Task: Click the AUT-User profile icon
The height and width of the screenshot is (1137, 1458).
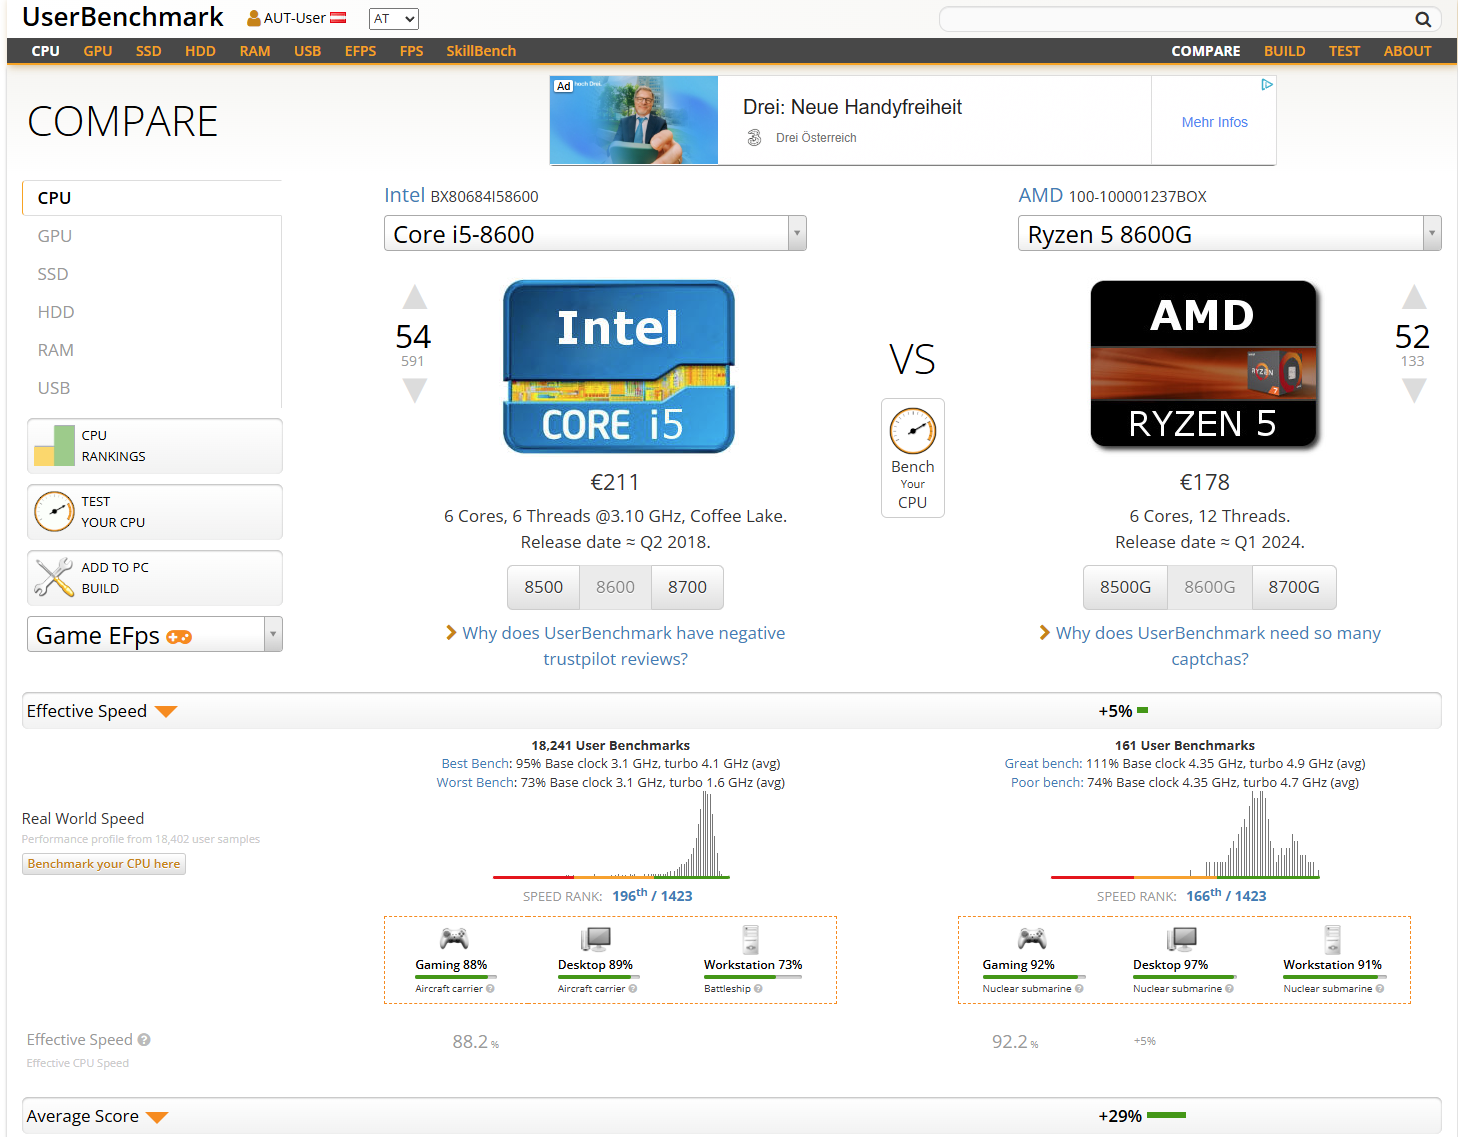Action: [254, 18]
